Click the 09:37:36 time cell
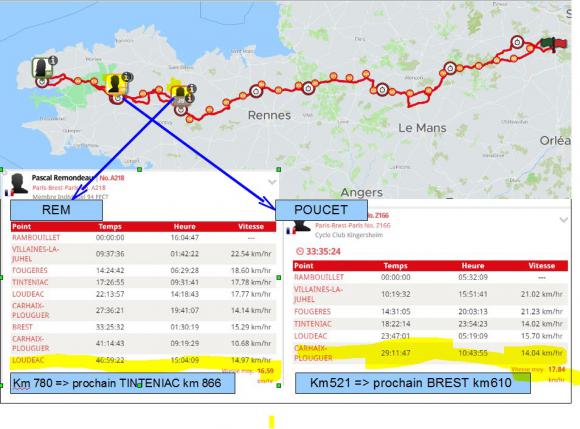The image size is (580, 429). [x=110, y=254]
